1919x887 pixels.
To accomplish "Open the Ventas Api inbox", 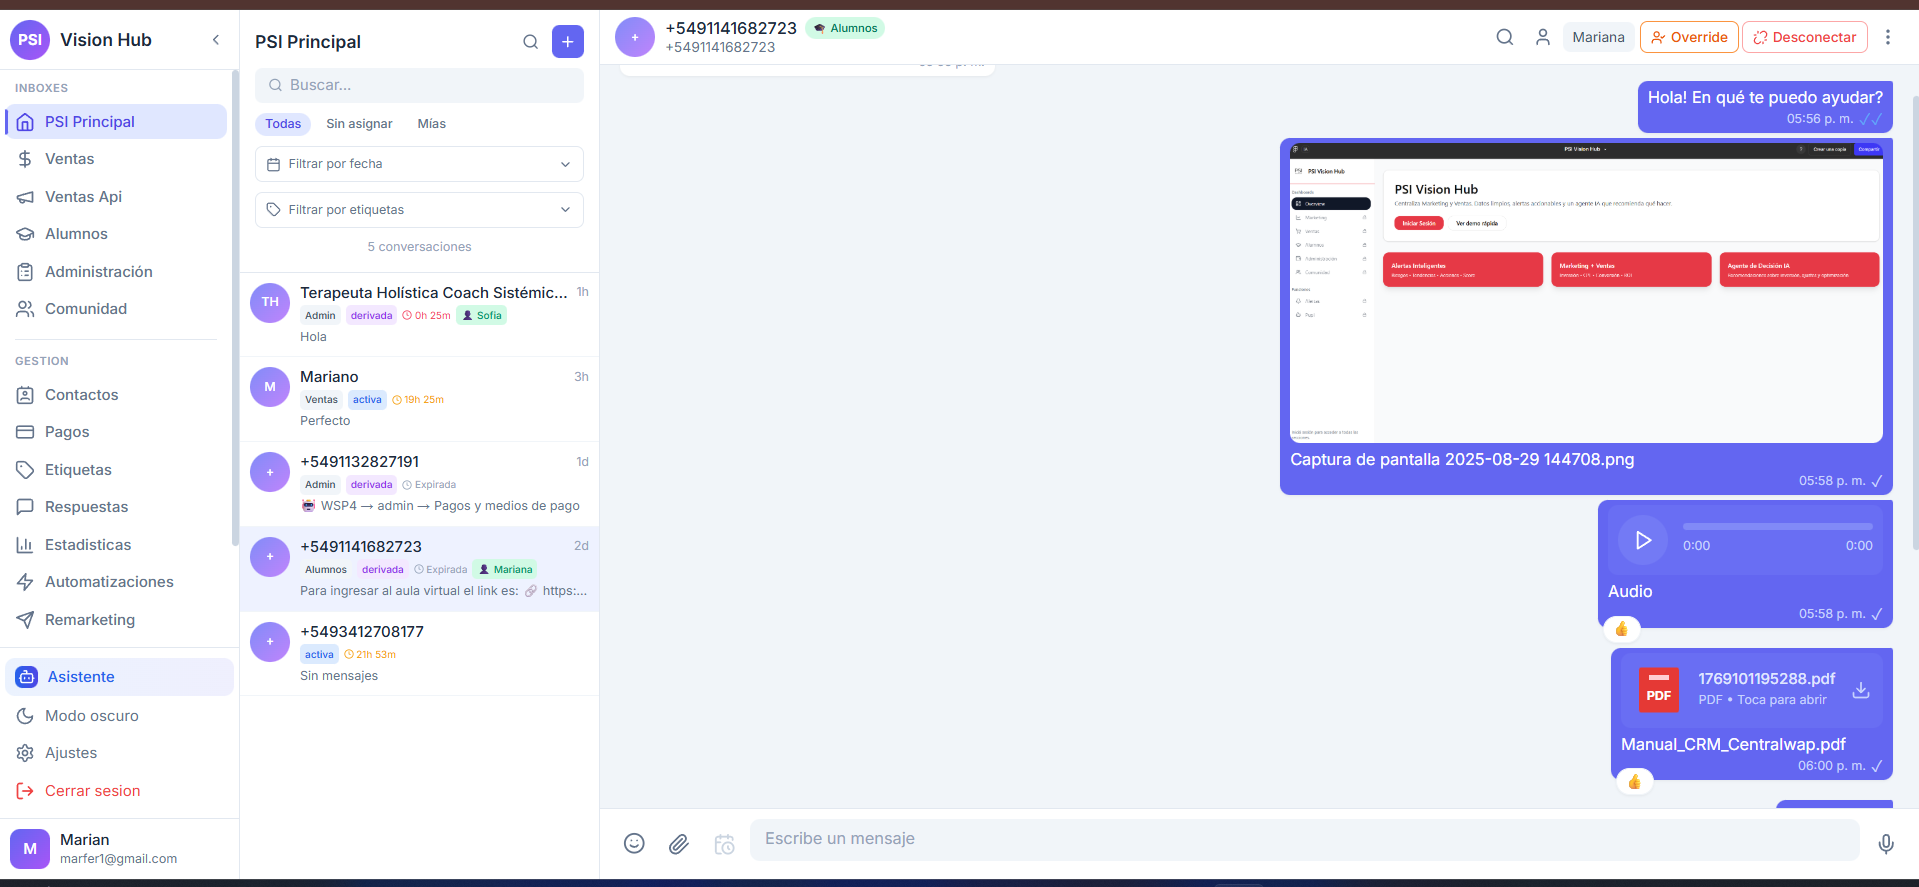I will coord(116,197).
